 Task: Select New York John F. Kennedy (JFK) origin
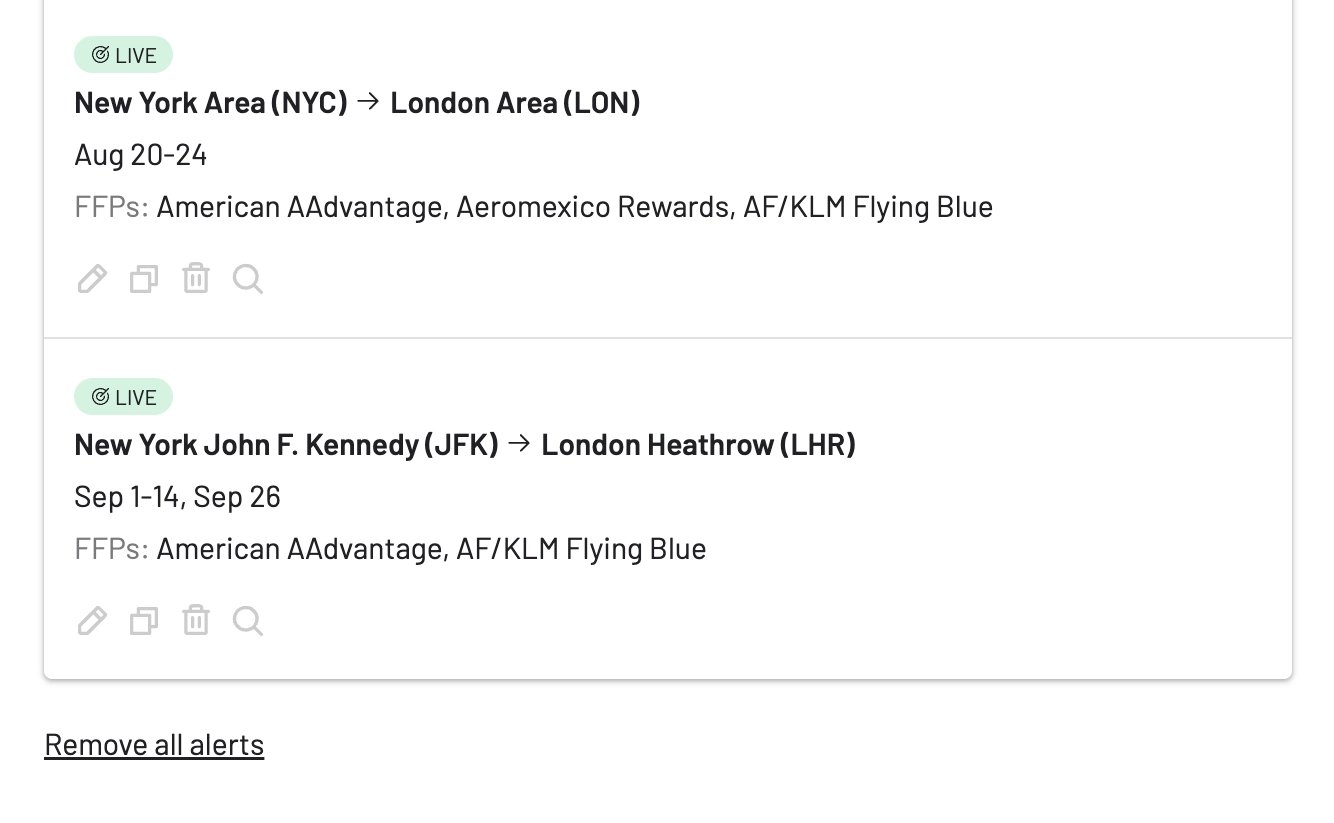click(x=286, y=445)
